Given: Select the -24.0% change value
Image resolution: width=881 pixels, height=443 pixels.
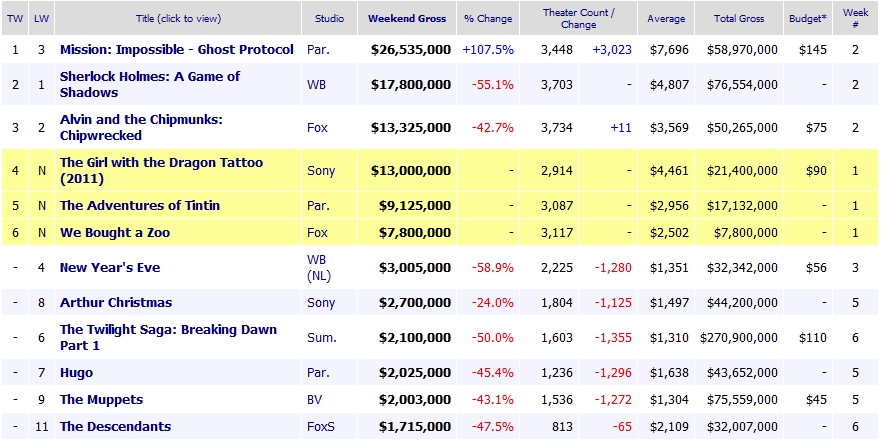Looking at the screenshot, I should (x=492, y=302).
